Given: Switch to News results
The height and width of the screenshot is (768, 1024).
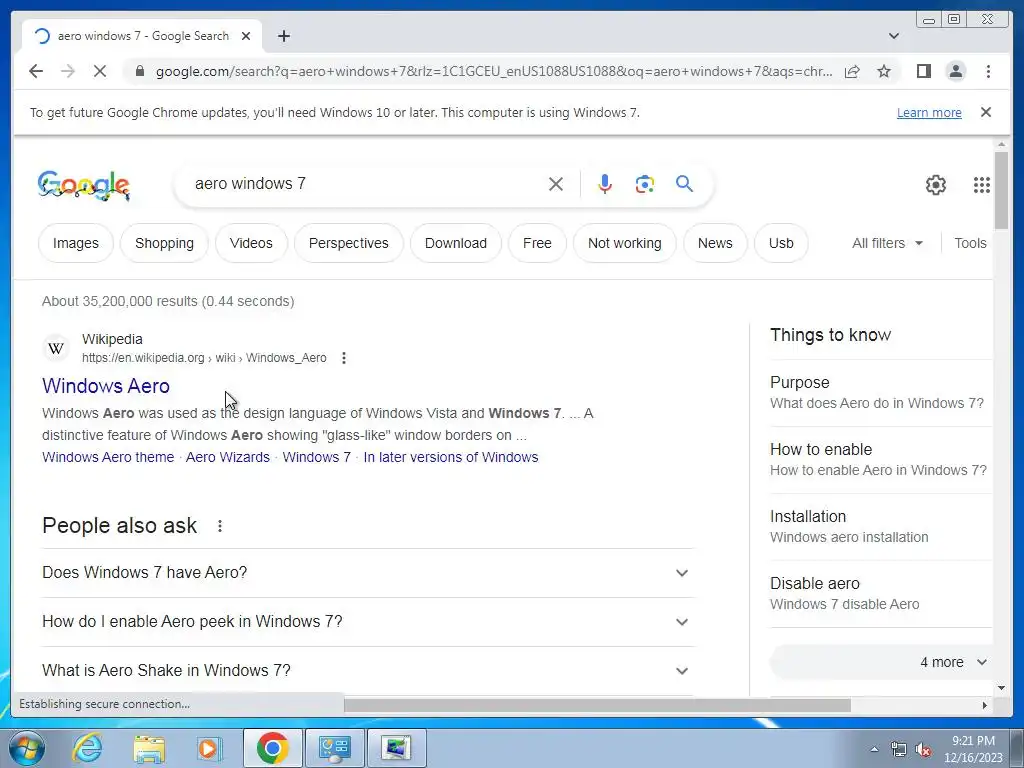Looking at the screenshot, I should (x=715, y=243).
